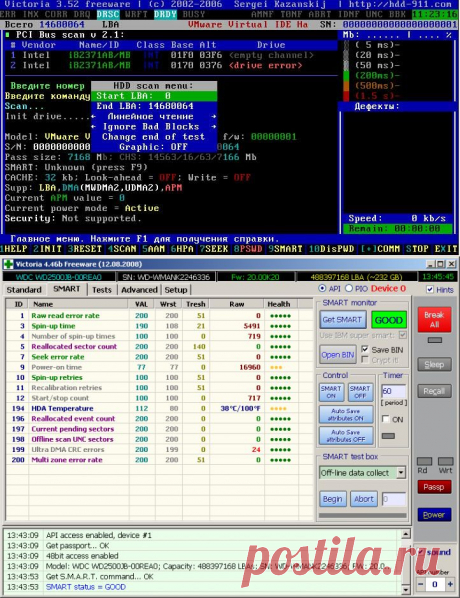Click 1HELP in Victoria 3.52 function bar
This screenshot has width=460, height=598.
14,249
